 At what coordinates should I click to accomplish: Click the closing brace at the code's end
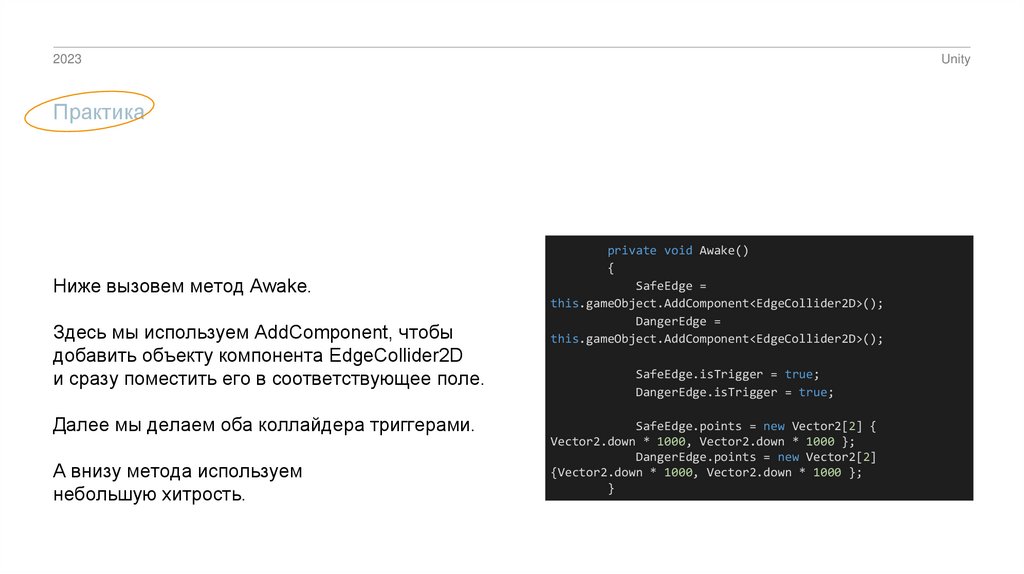(611, 490)
